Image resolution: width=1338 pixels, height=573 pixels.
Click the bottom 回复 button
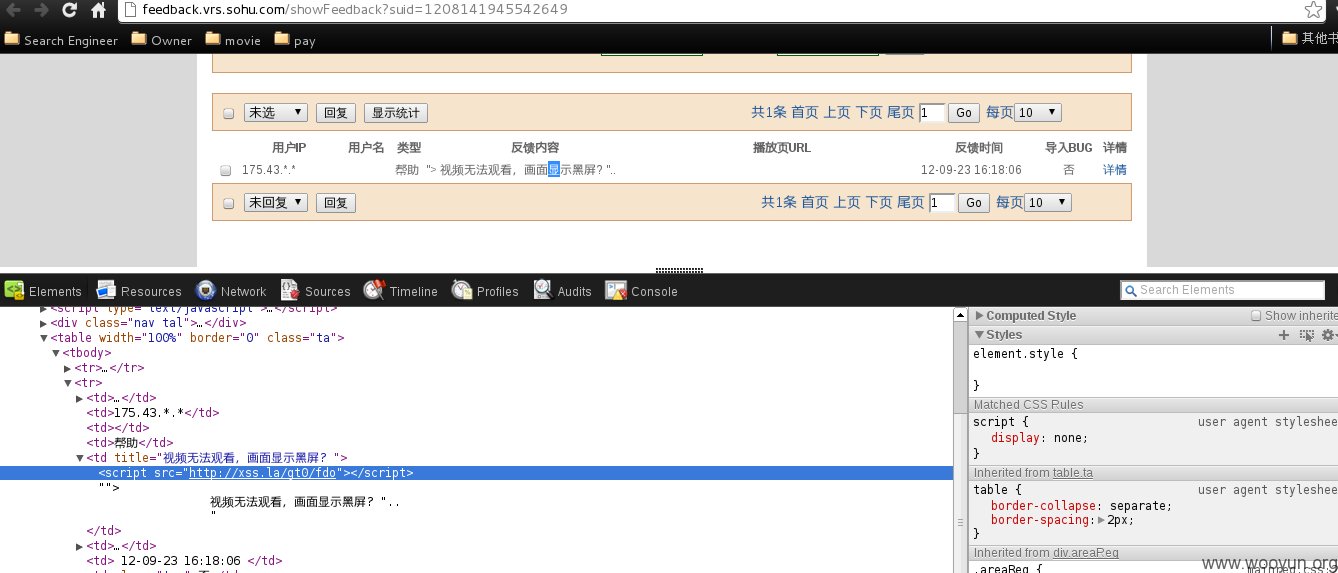[x=335, y=203]
